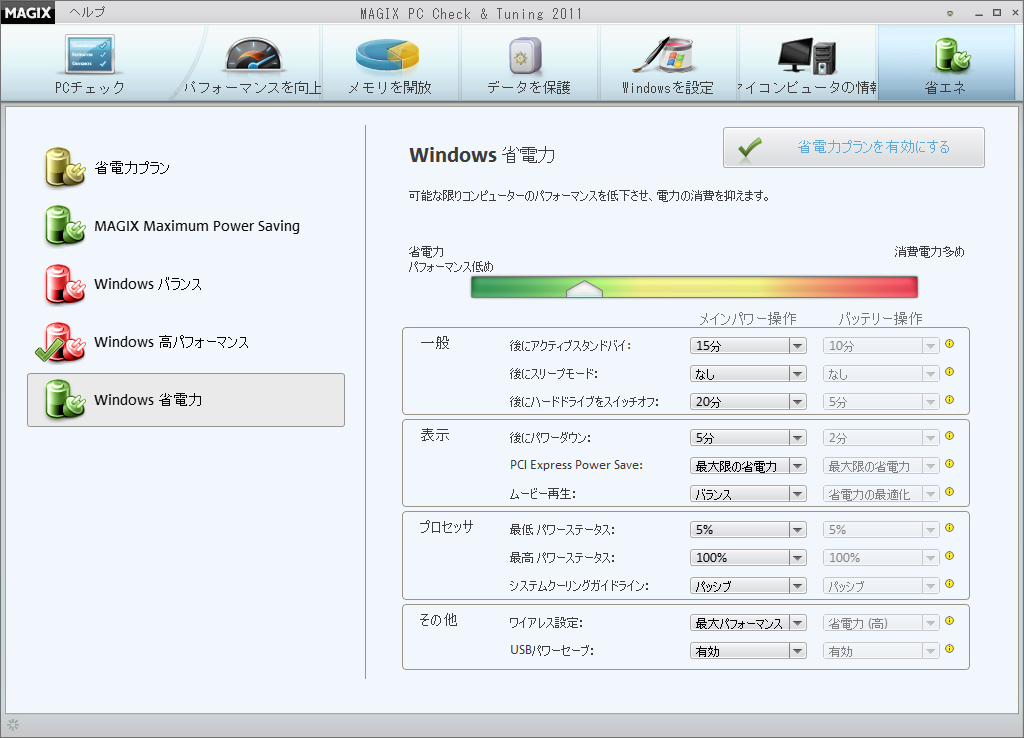Open main power 最低パワーステータス 5% dropdown
This screenshot has width=1024, height=738.
[x=748, y=530]
